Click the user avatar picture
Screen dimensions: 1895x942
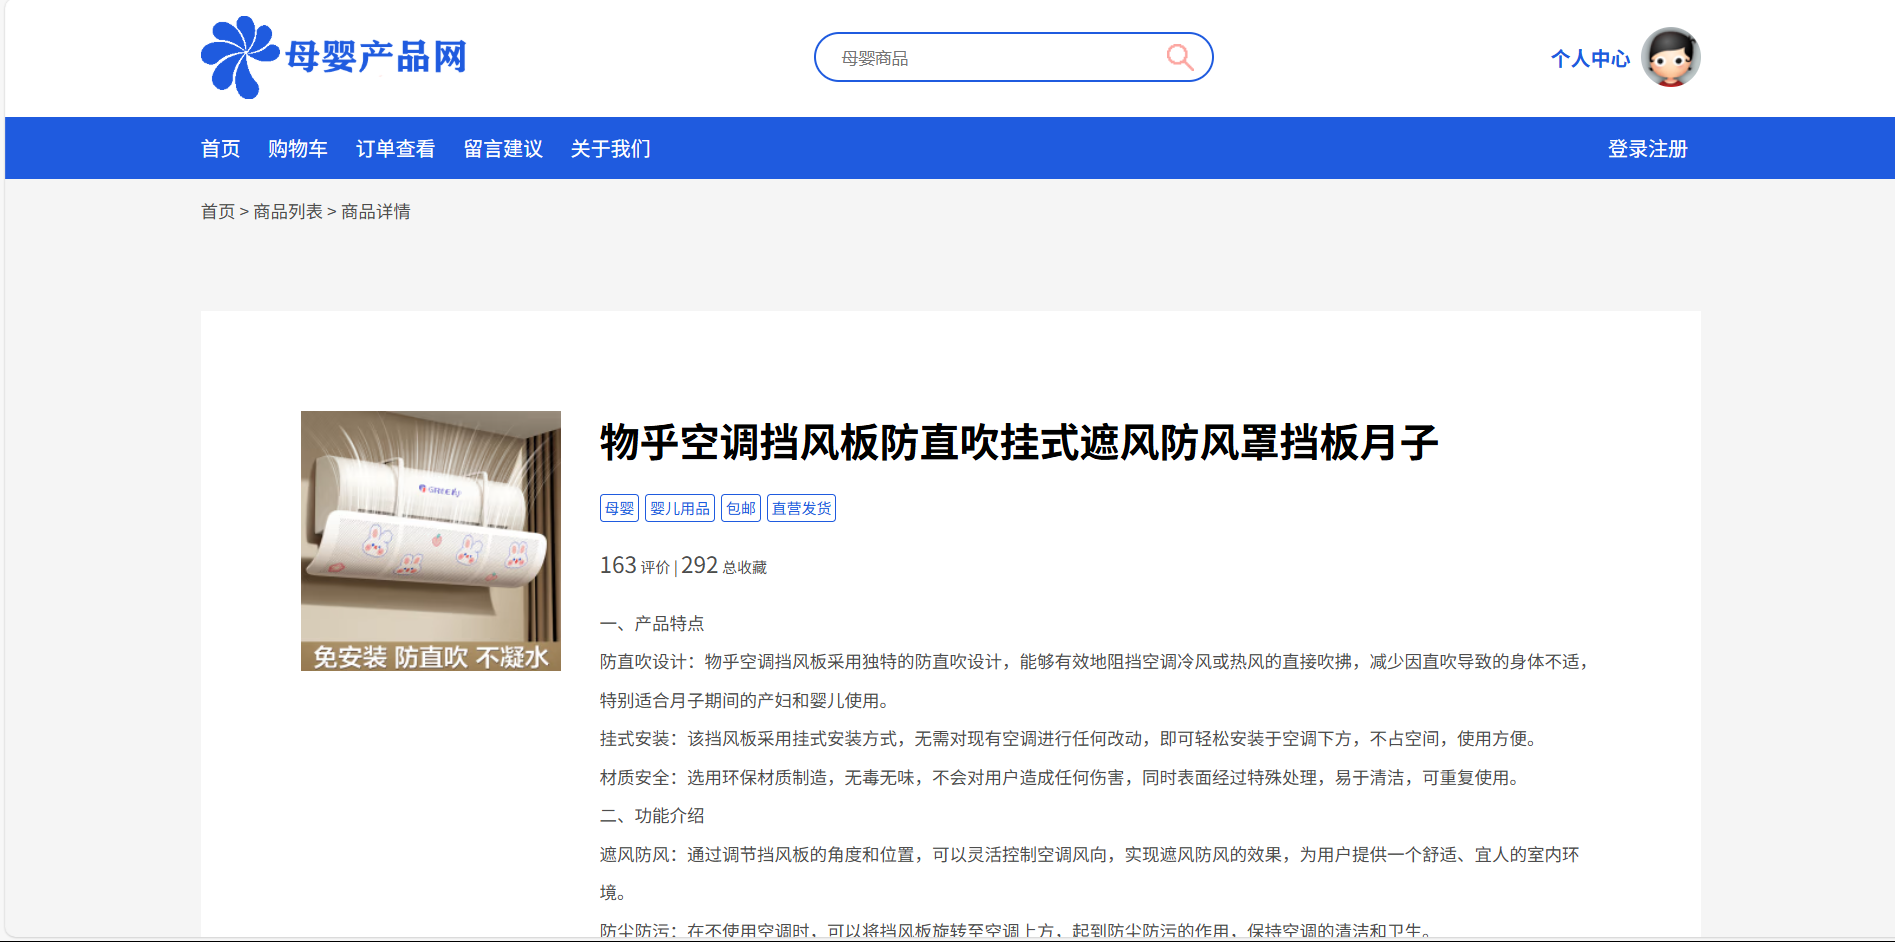pyautogui.click(x=1670, y=57)
